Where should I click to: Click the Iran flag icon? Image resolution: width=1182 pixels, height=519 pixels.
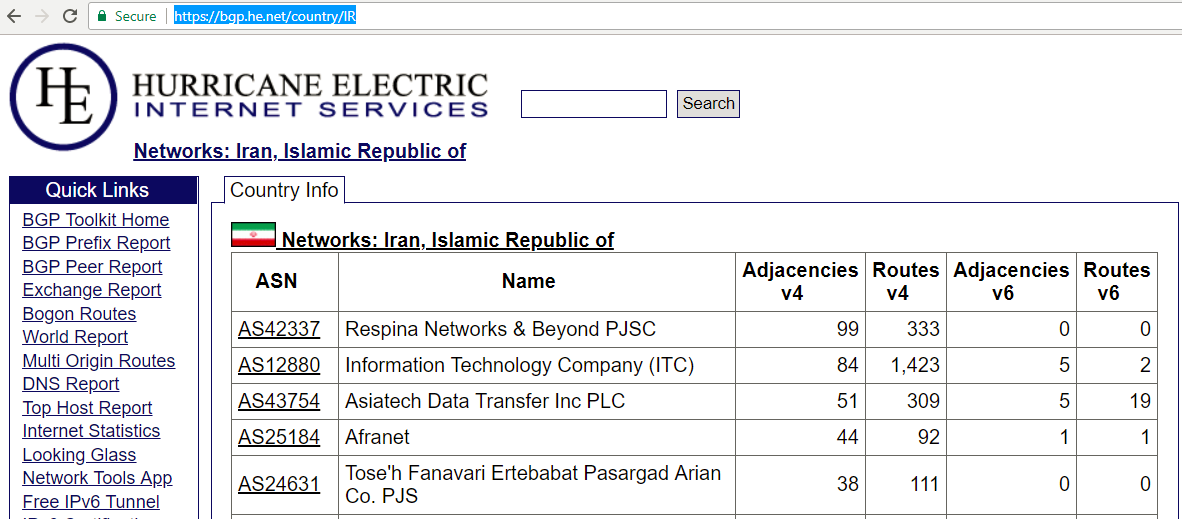253,235
